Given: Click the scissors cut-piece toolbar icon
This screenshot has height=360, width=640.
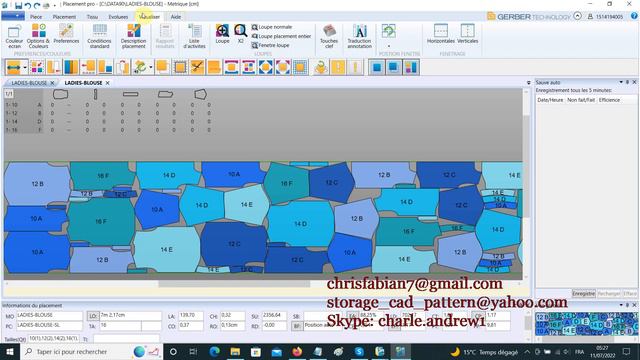Looking at the screenshot, I should 197,67.
